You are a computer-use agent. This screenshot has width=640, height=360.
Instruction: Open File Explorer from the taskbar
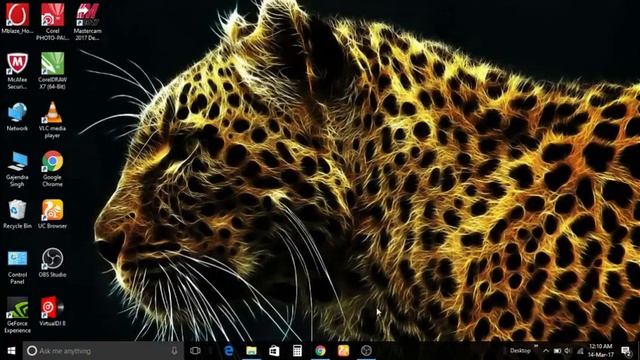point(251,351)
